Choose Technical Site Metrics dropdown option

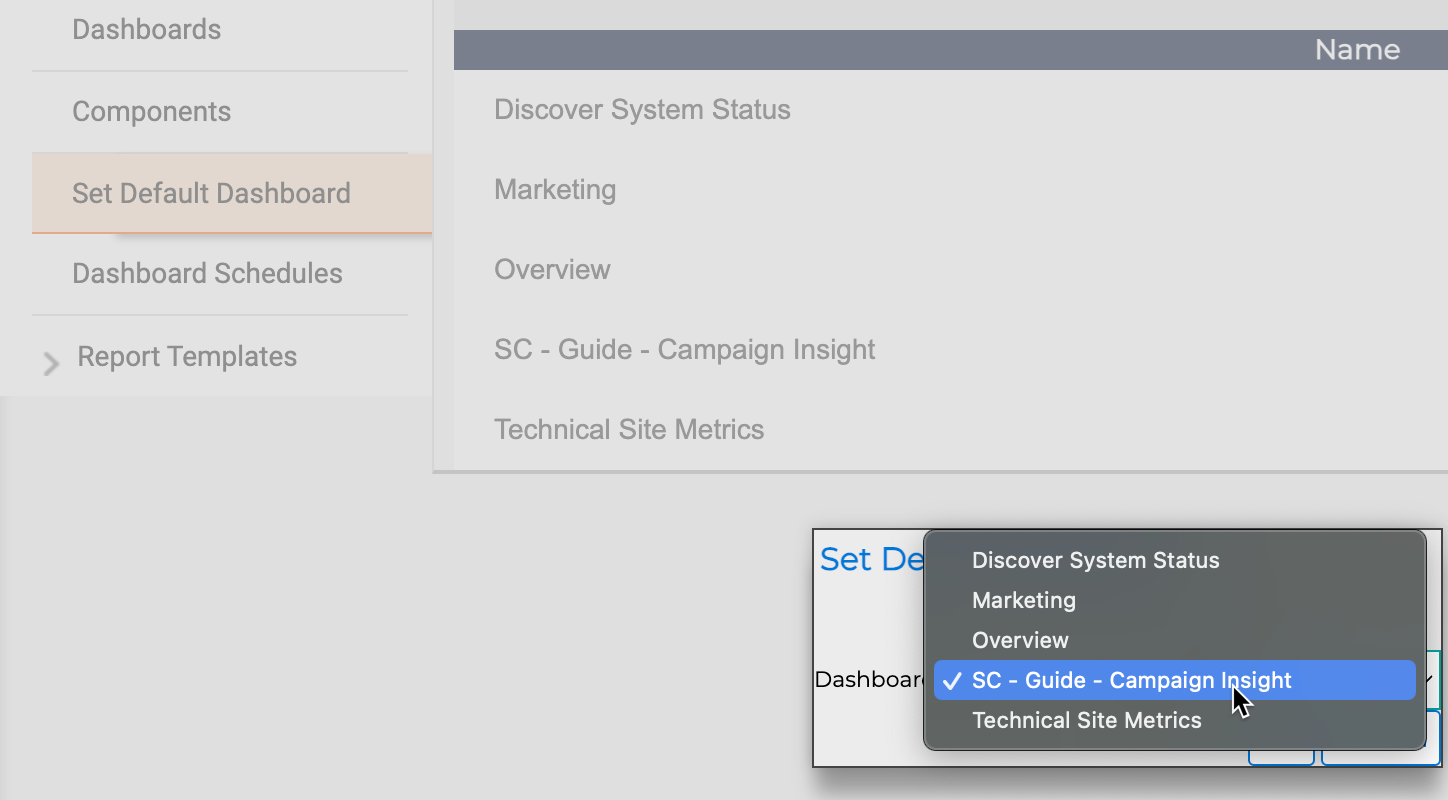pyautogui.click(x=1086, y=720)
